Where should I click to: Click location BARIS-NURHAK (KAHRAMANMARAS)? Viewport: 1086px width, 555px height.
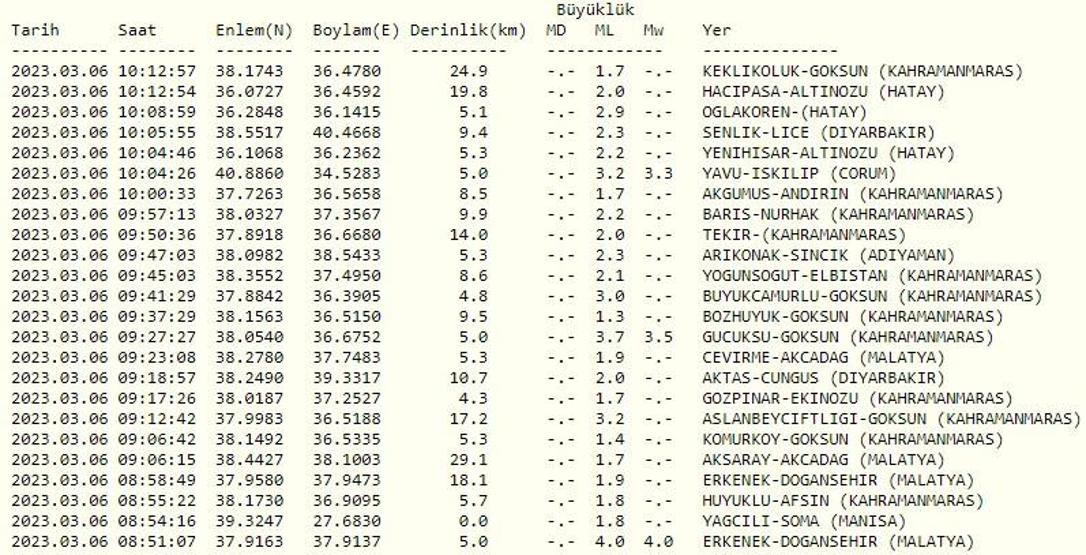point(838,214)
